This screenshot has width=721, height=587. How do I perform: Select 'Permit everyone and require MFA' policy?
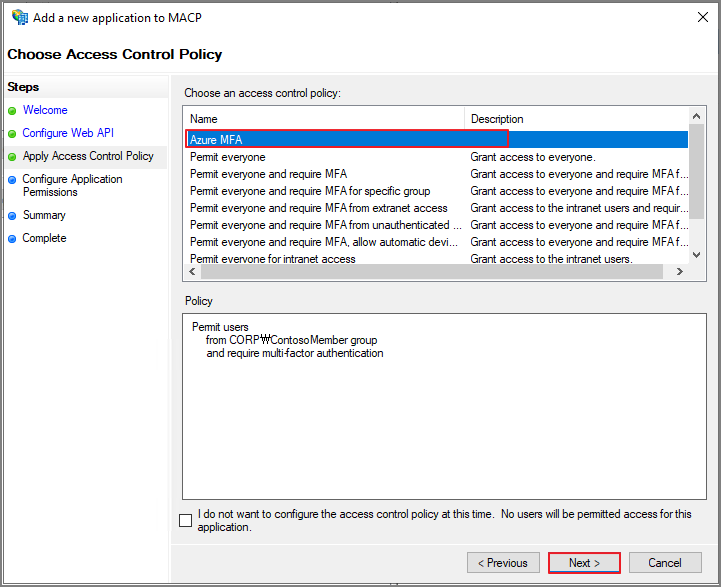(269, 174)
